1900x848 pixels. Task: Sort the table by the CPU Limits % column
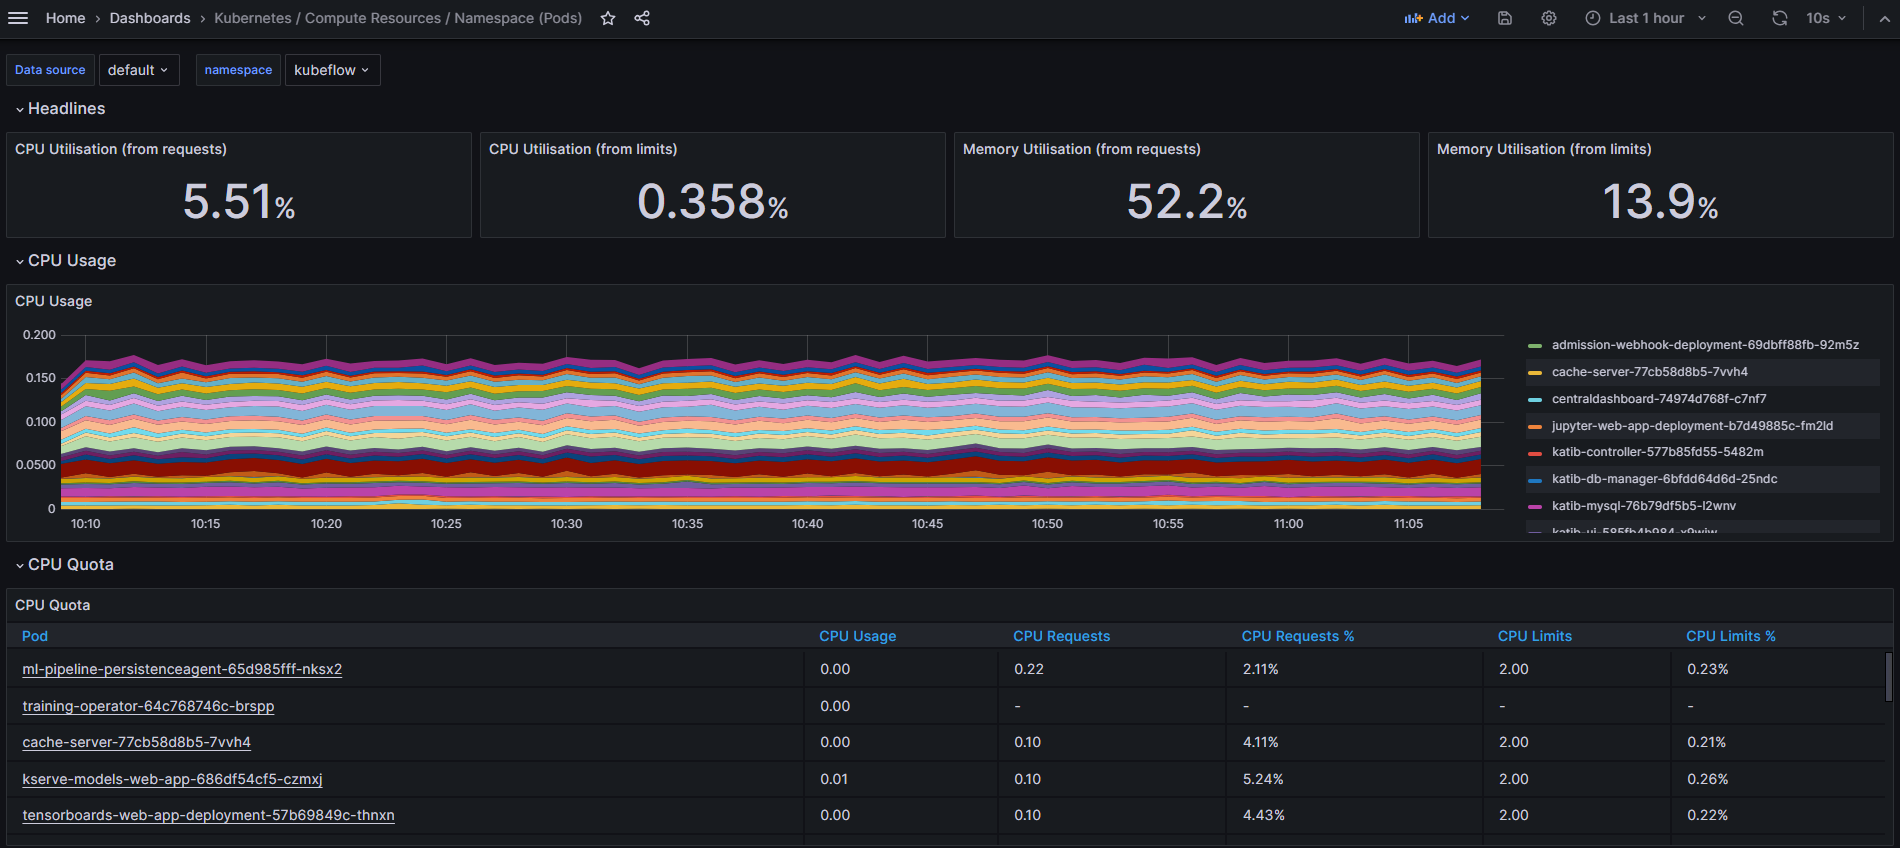(x=1731, y=636)
